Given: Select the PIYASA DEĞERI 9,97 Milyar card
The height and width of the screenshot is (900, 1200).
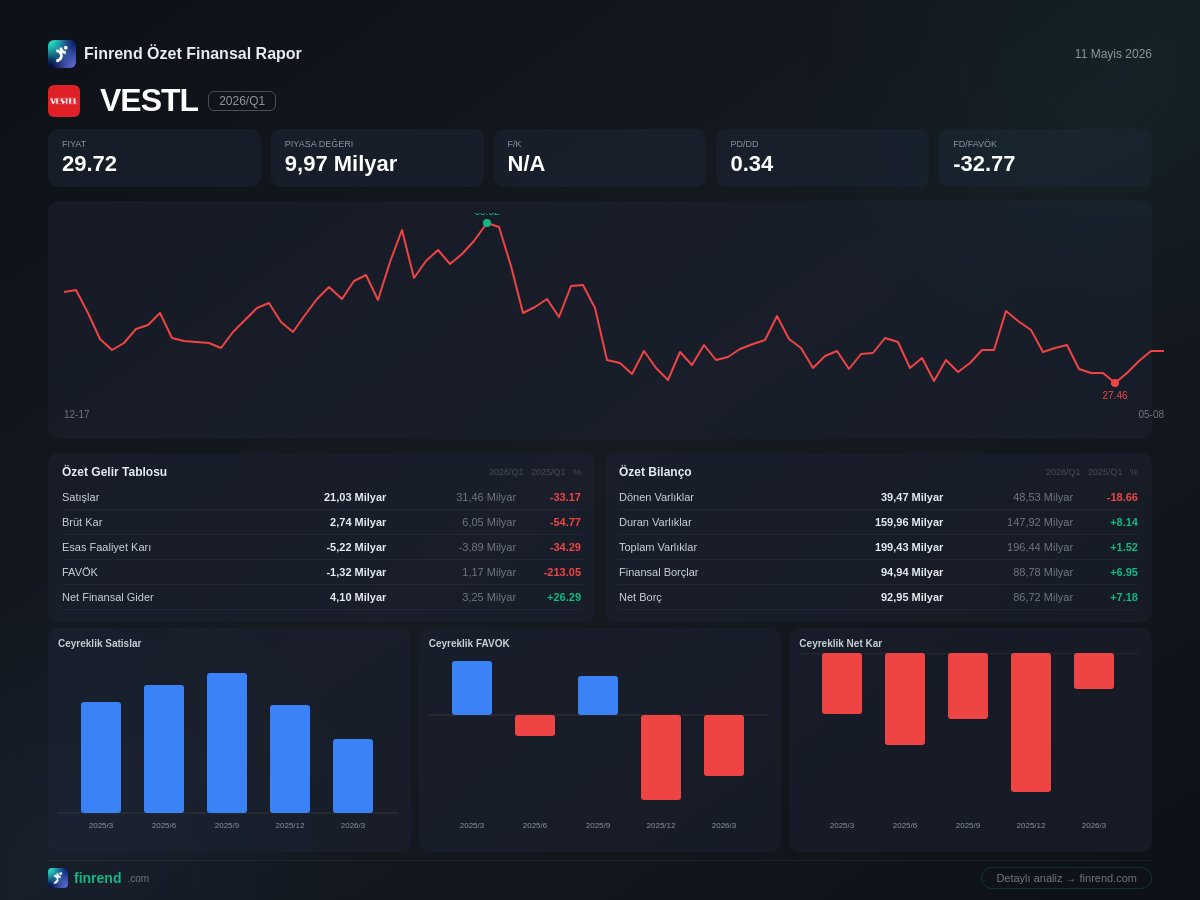Looking at the screenshot, I should click(x=377, y=158).
